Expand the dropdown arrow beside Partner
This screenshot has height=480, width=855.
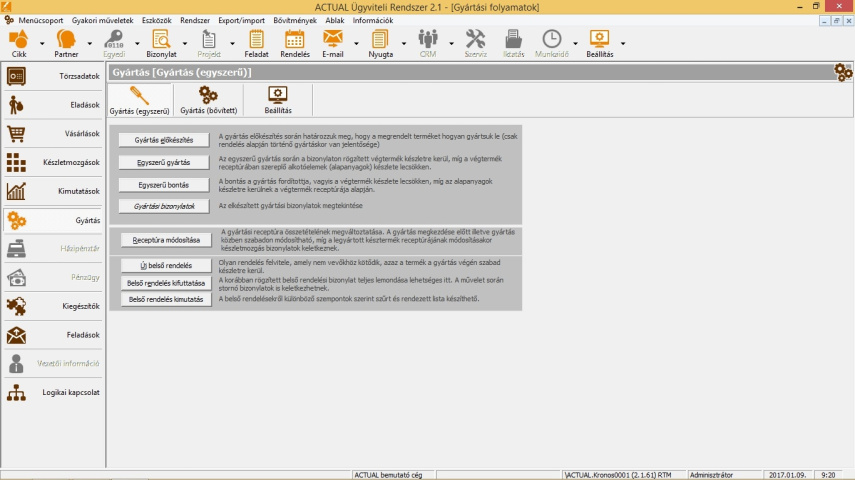click(x=90, y=44)
